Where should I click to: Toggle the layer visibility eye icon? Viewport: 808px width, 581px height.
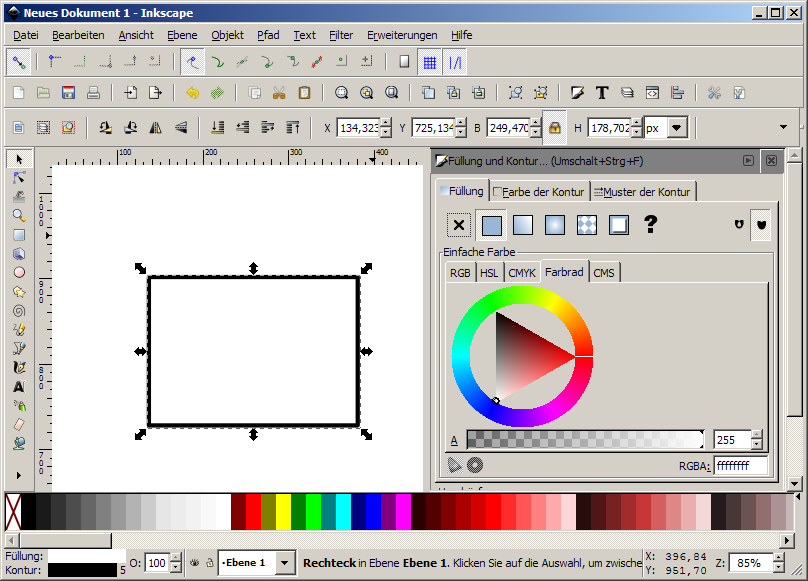tap(194, 563)
